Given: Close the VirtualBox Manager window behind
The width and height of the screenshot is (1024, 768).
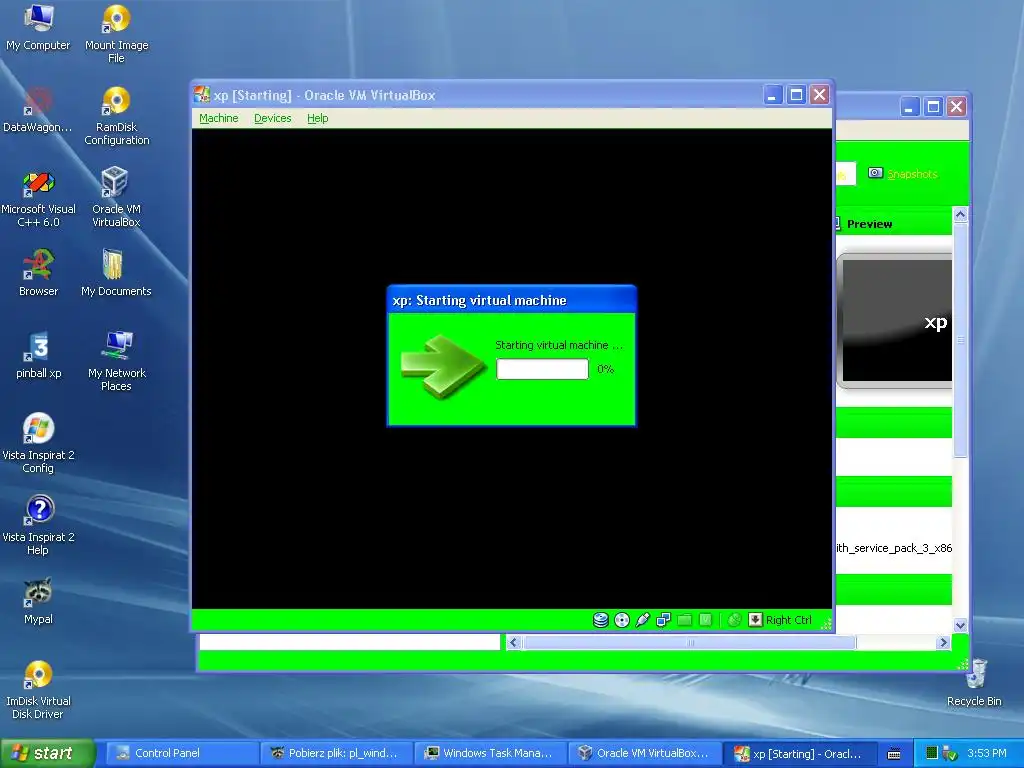Looking at the screenshot, I should click(x=956, y=106).
